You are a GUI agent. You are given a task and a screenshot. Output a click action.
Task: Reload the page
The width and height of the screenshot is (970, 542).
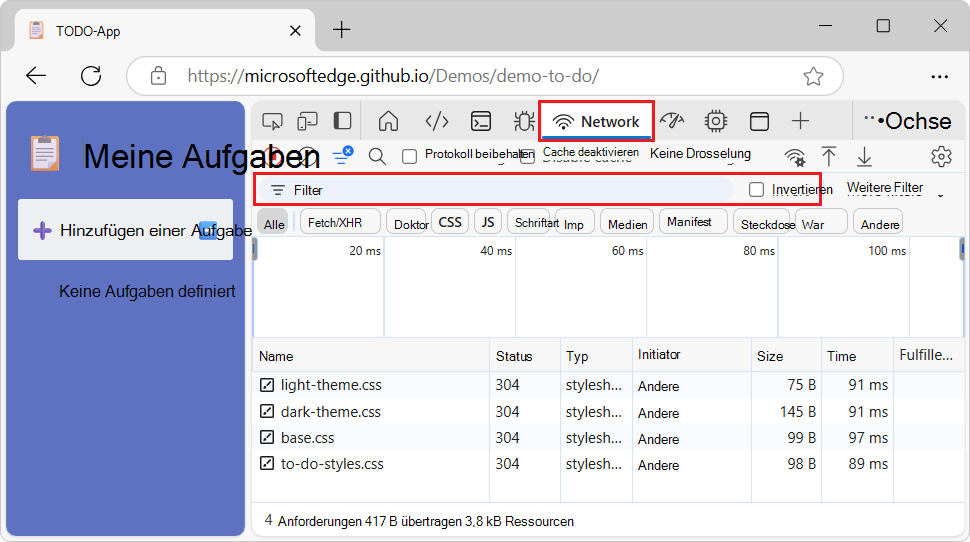point(91,75)
